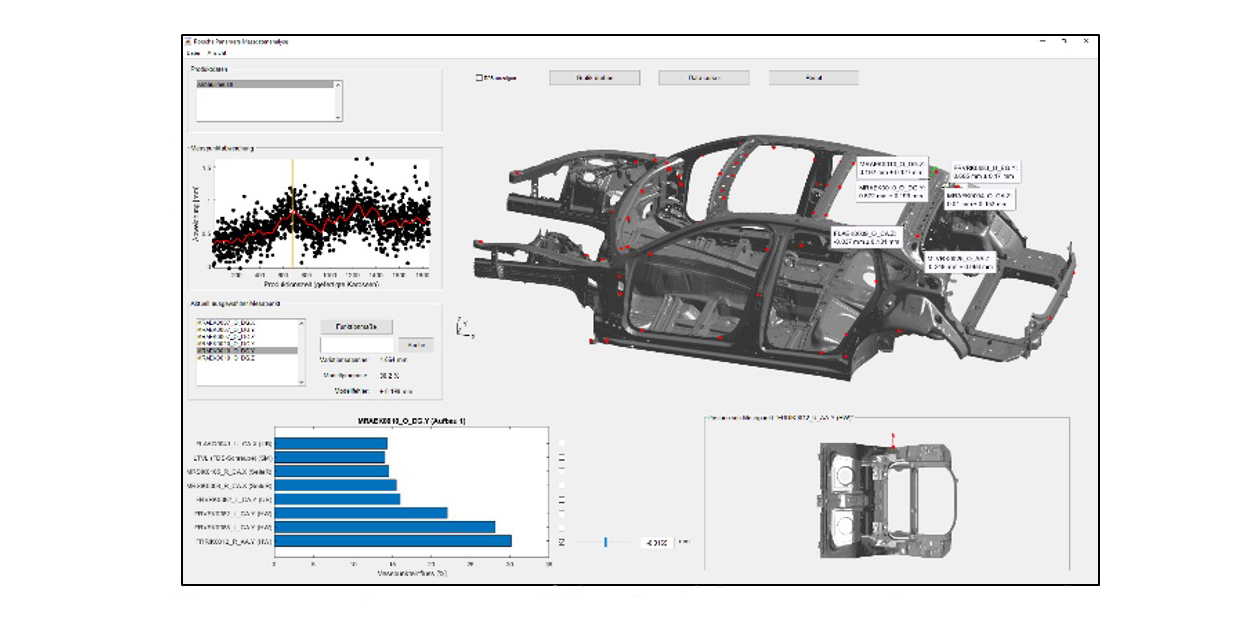
Task: Toggle the checkbox left of the top button row
Action: 478,78
